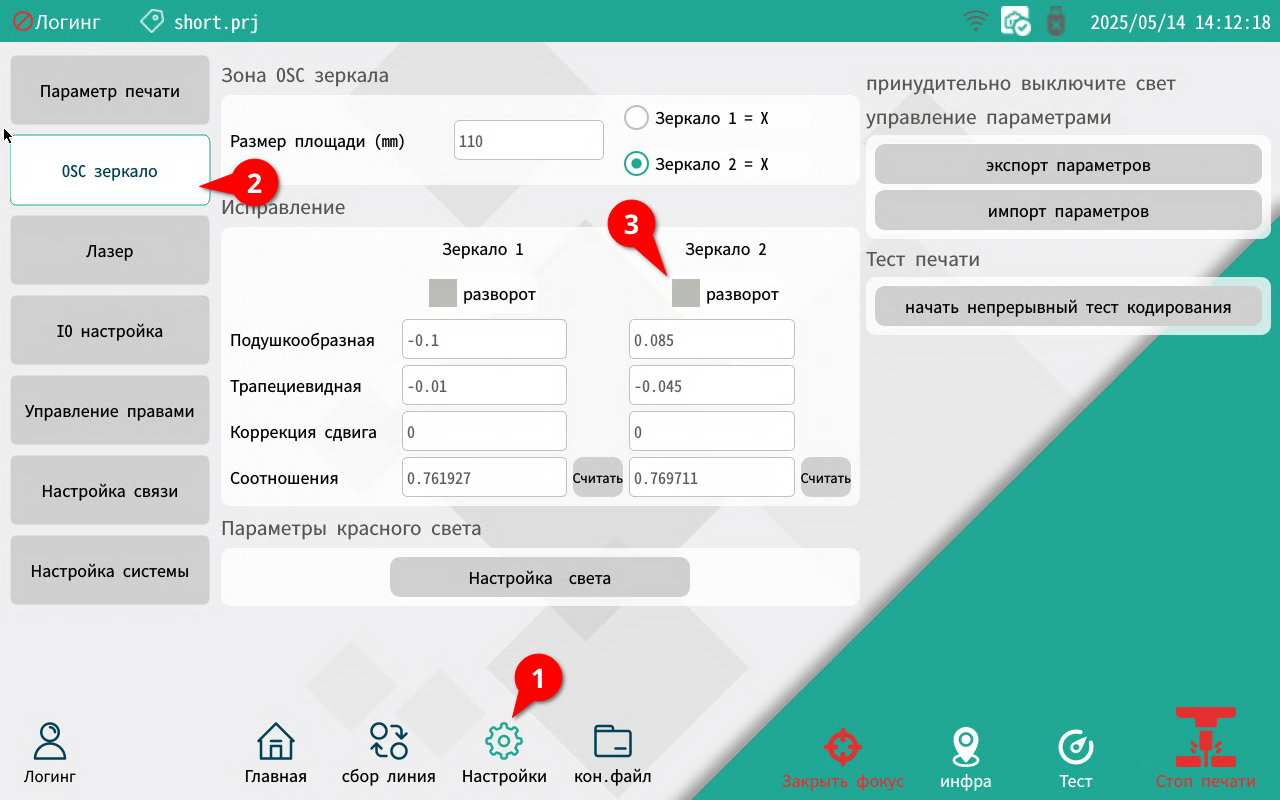
Task: Click the Закрыть фокус crosshair icon
Action: click(x=842, y=747)
